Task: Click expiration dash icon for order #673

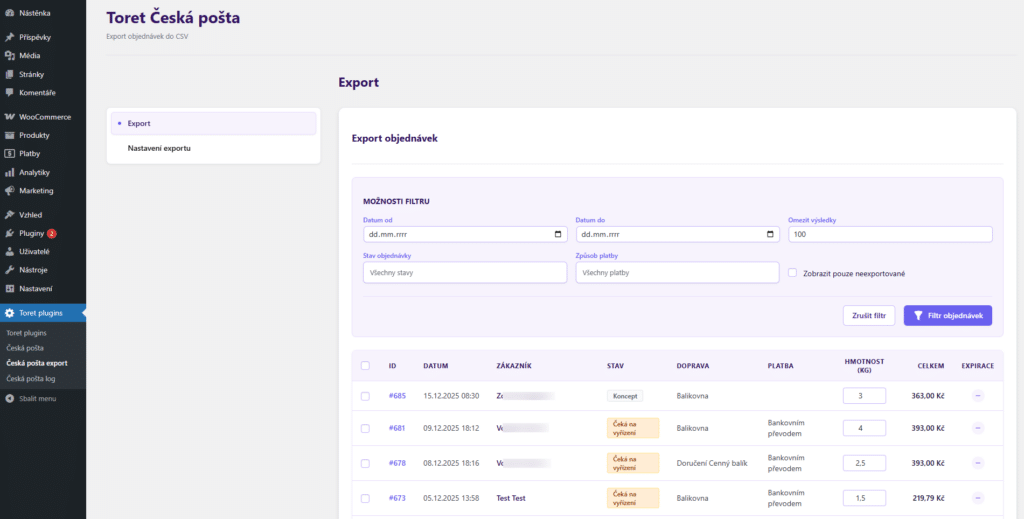Action: coord(978,498)
